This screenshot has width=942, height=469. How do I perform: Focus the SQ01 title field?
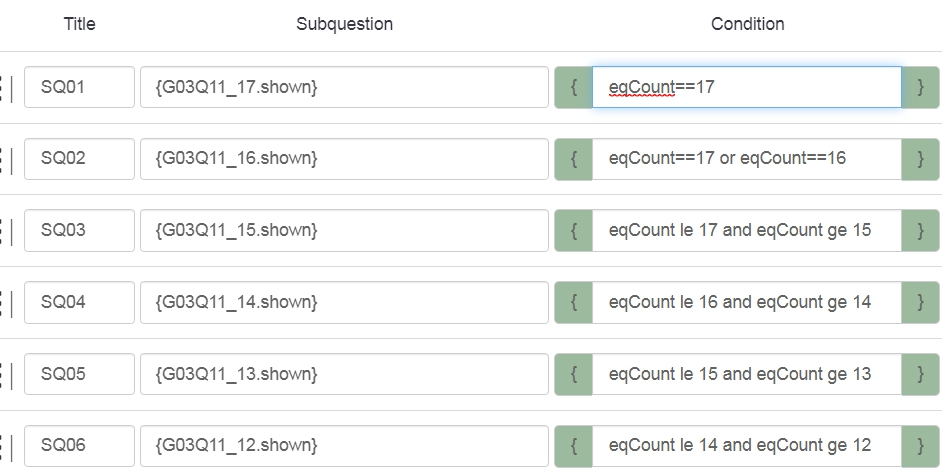coord(79,87)
